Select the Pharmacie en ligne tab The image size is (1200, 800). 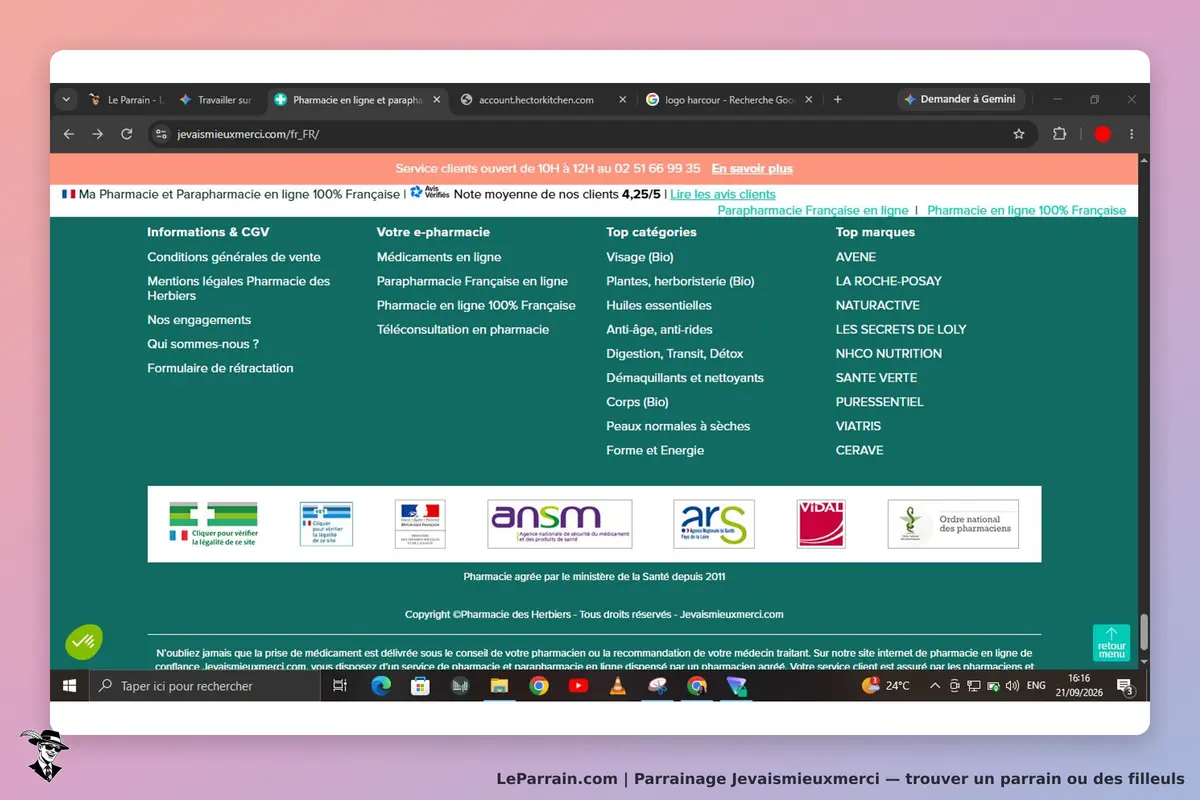tap(356, 100)
